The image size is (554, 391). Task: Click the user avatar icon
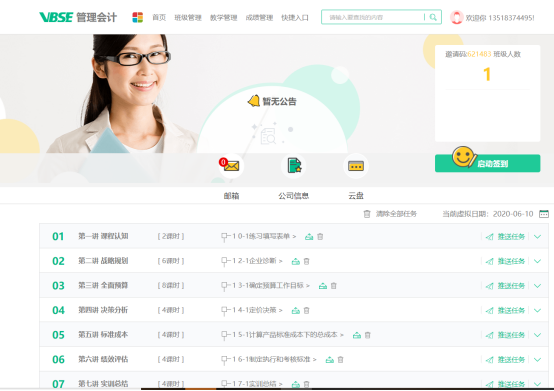click(x=456, y=17)
